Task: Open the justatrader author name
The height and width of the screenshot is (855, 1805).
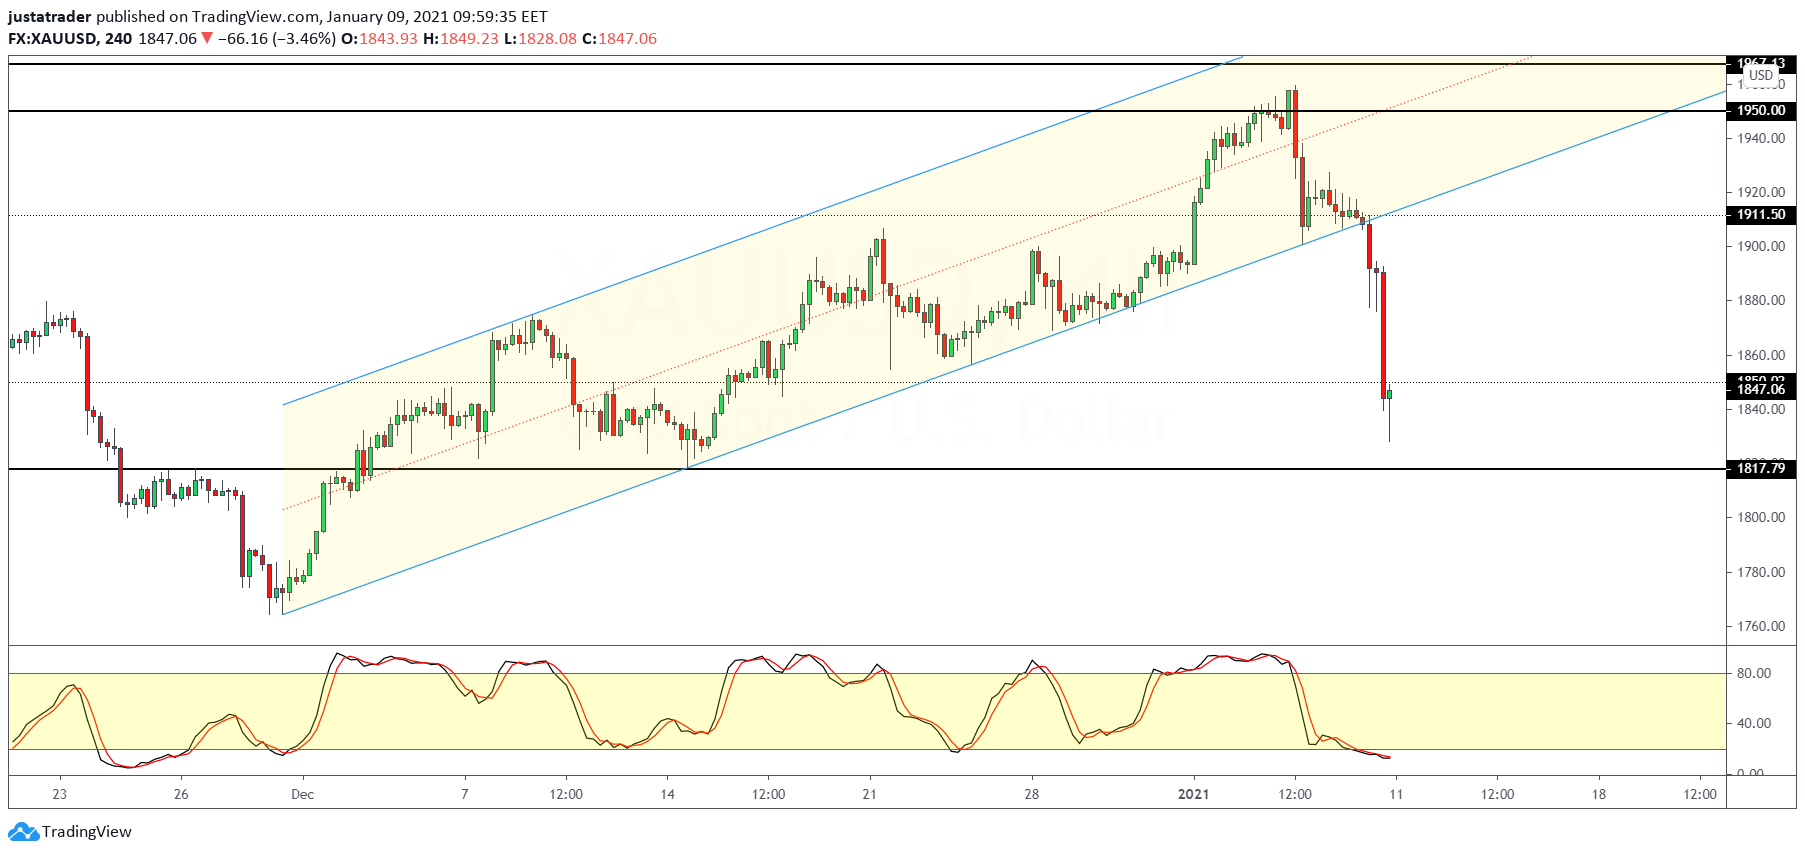Action: pyautogui.click(x=50, y=17)
